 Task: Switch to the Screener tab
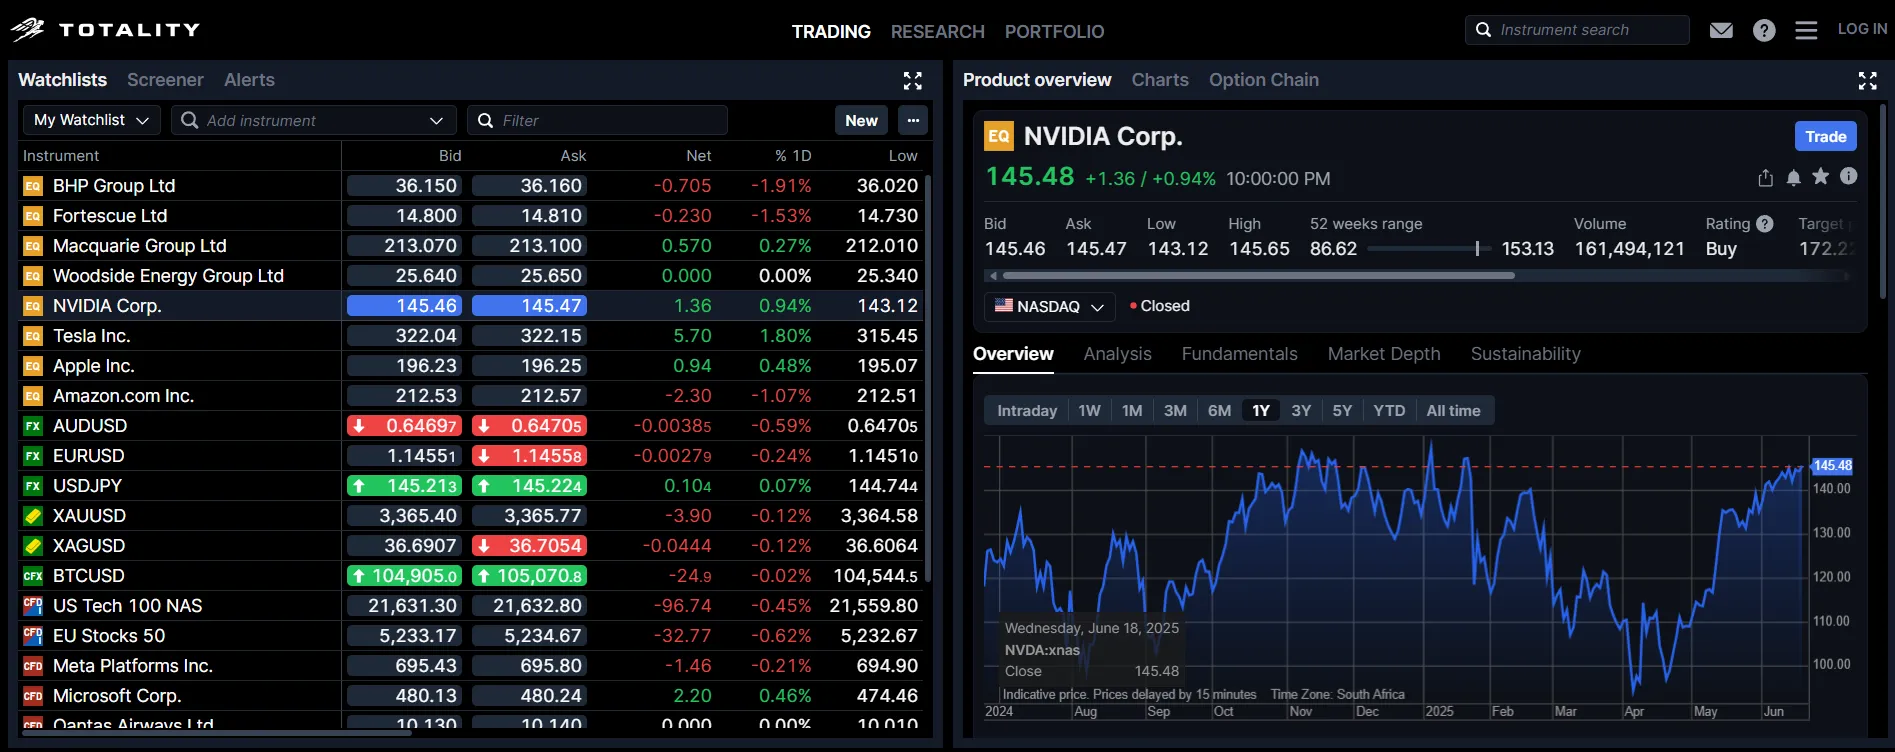pyautogui.click(x=165, y=80)
